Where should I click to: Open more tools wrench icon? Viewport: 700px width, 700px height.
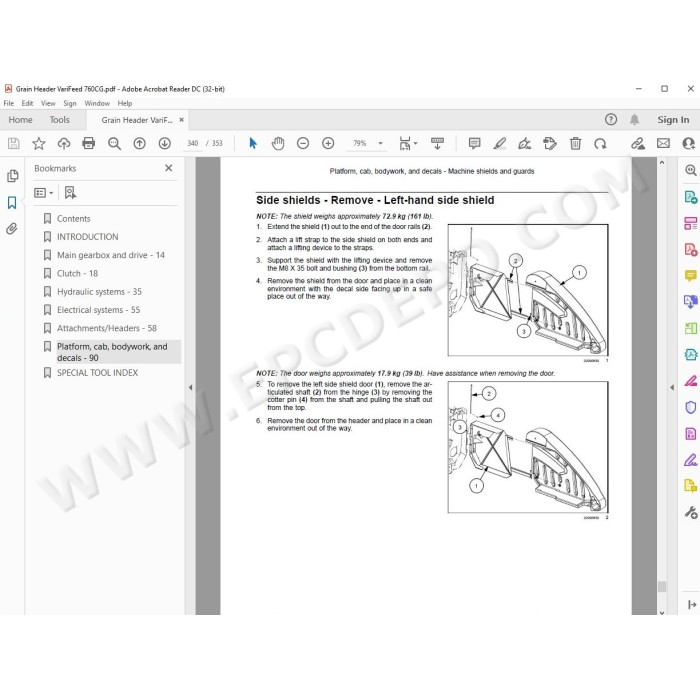point(690,512)
